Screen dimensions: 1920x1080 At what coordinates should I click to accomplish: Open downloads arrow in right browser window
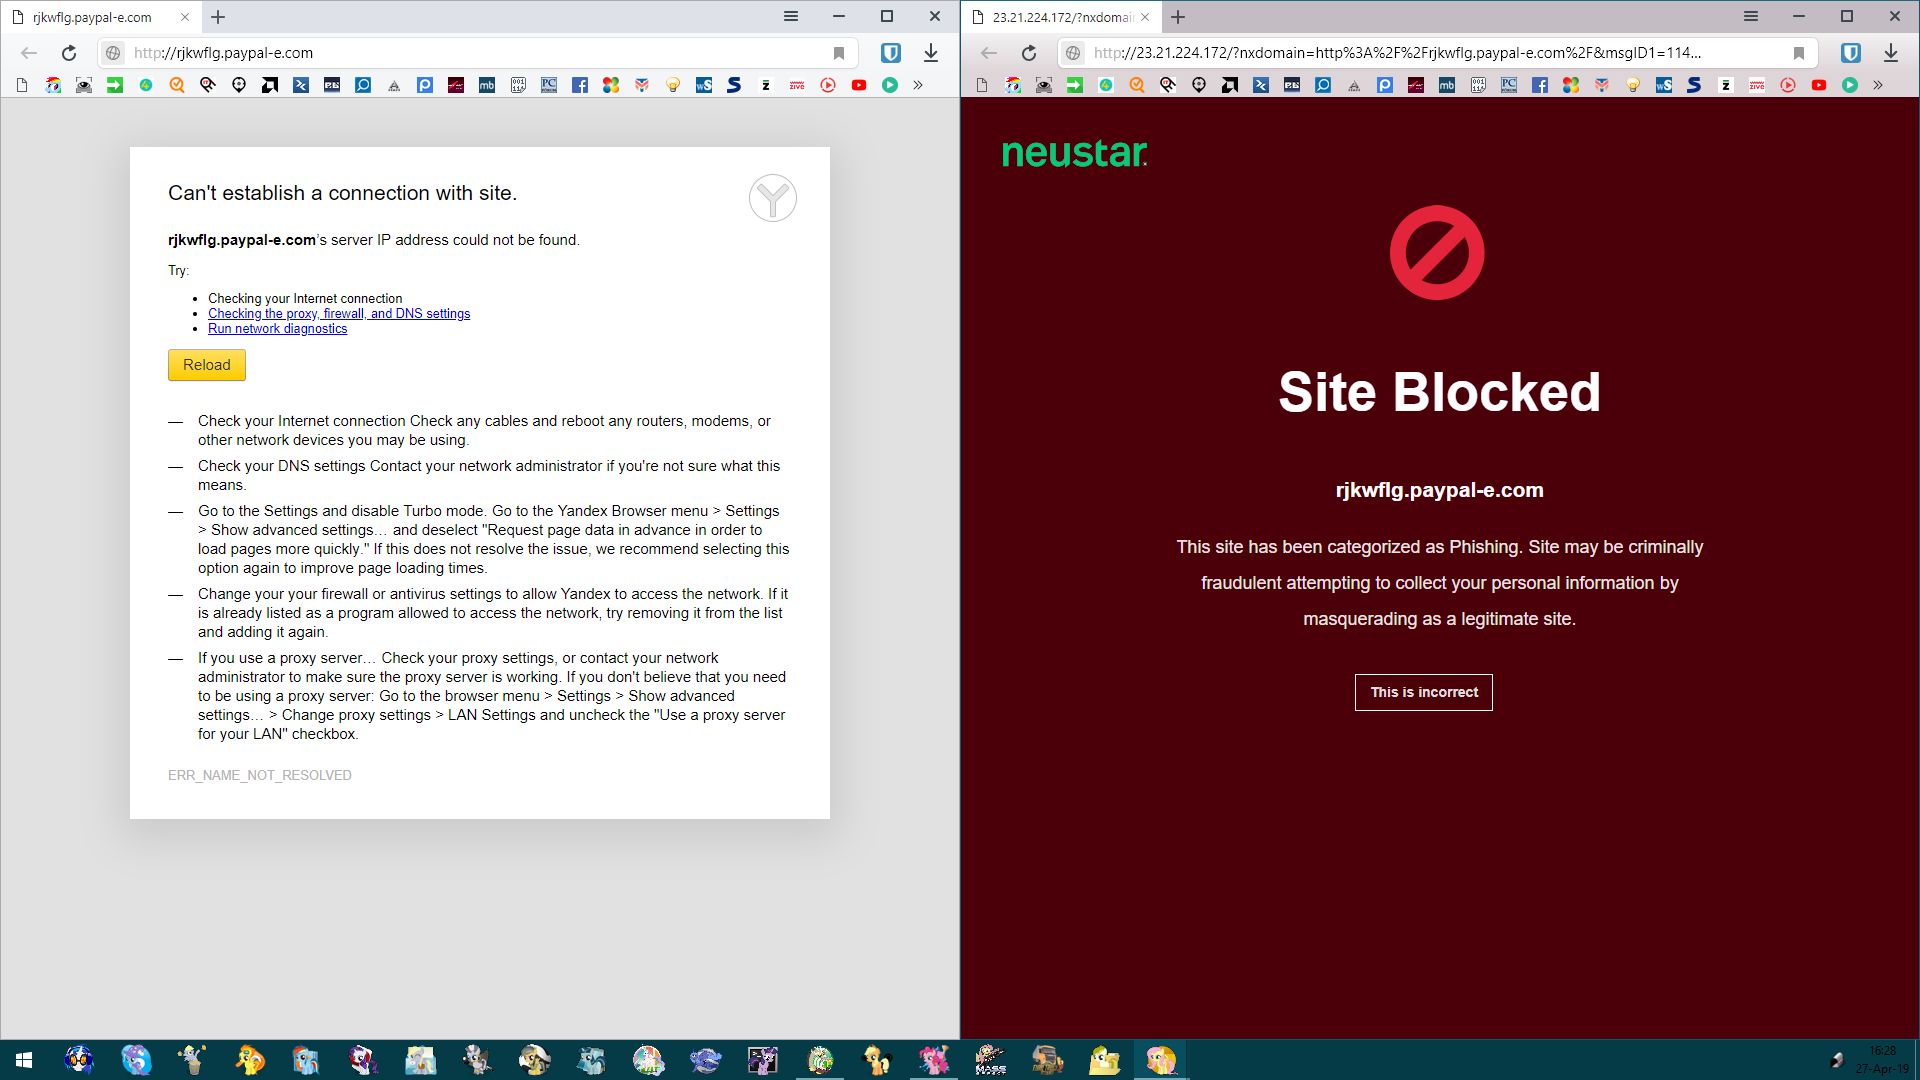click(1890, 53)
